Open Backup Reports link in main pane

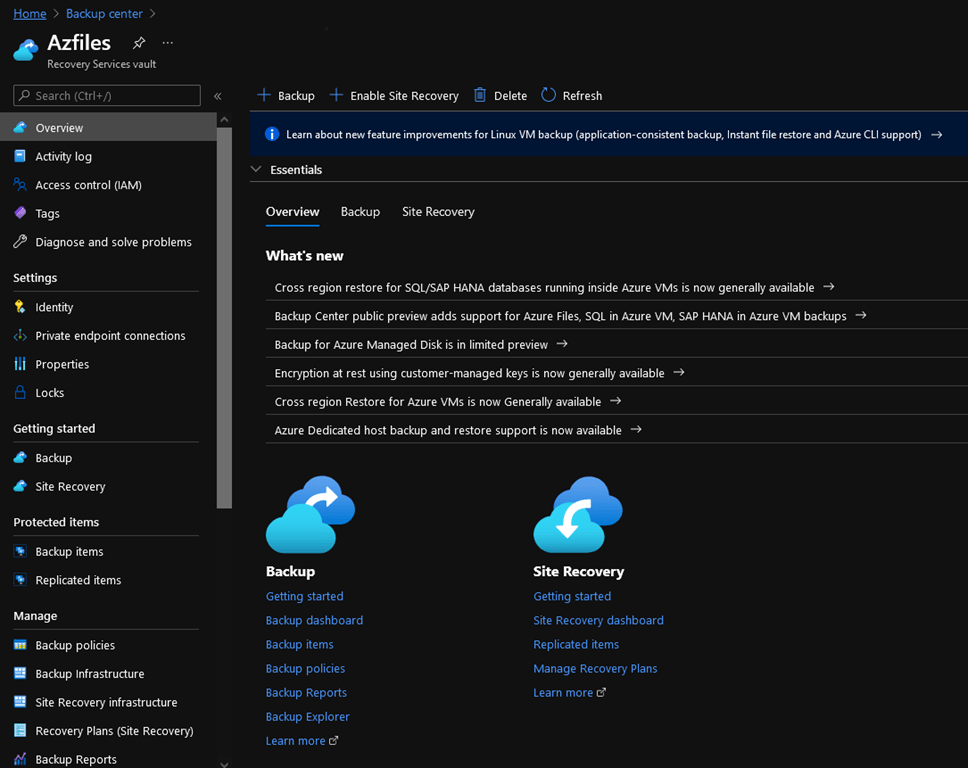click(306, 693)
